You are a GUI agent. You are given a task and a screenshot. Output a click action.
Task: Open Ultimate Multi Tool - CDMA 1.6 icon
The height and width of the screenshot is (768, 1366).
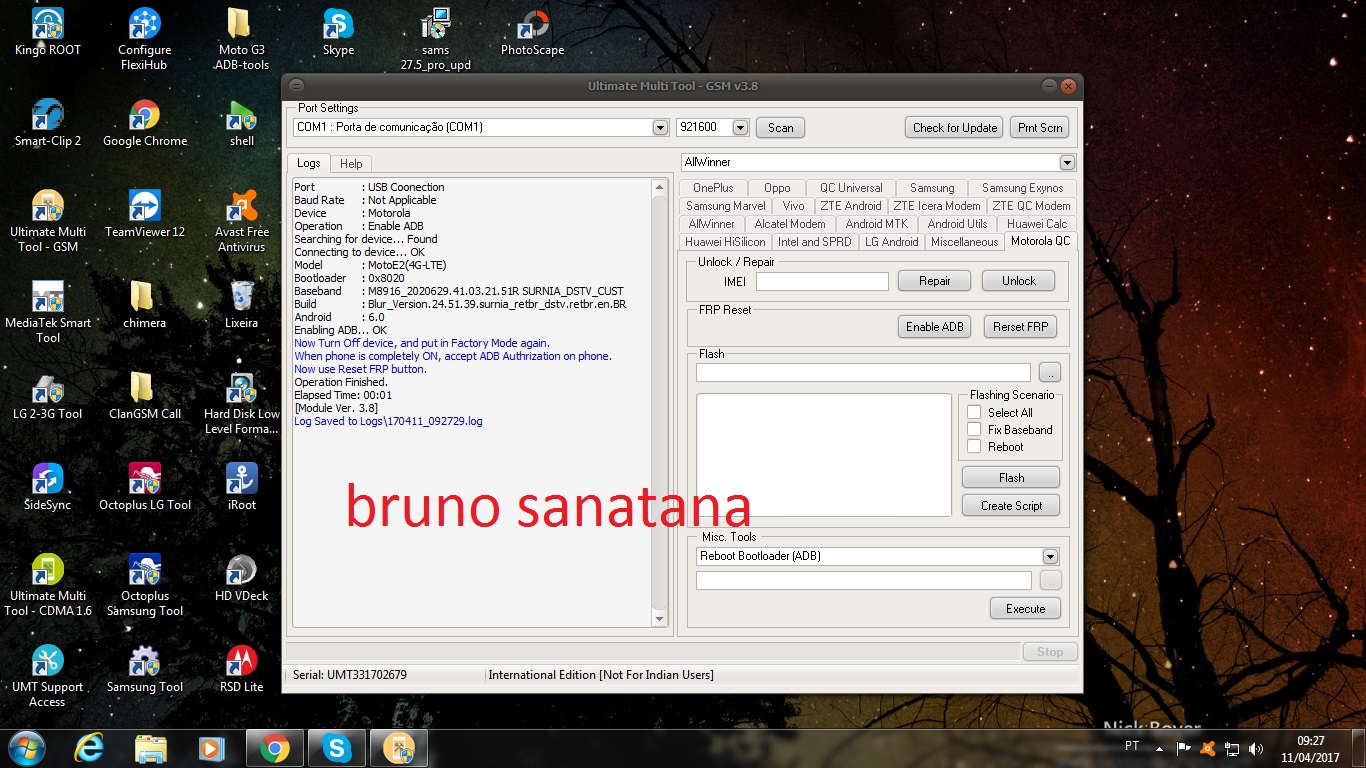[47, 586]
